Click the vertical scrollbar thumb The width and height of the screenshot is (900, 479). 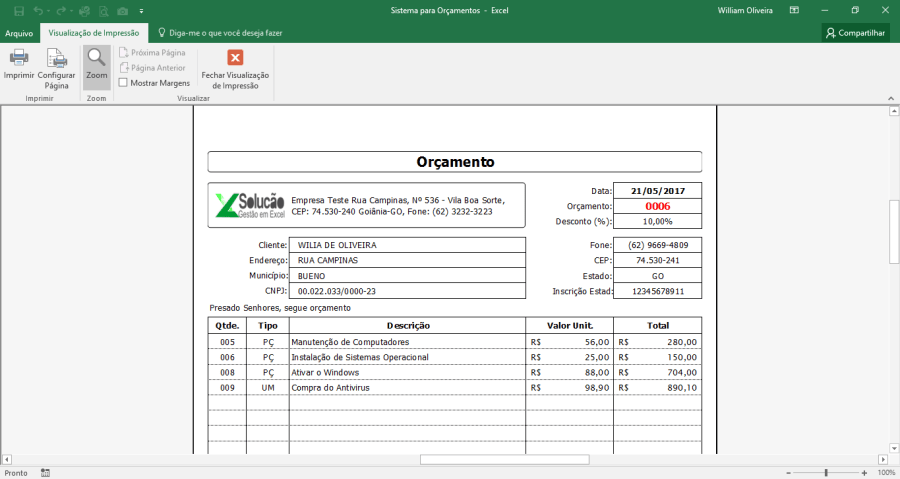[x=894, y=231]
